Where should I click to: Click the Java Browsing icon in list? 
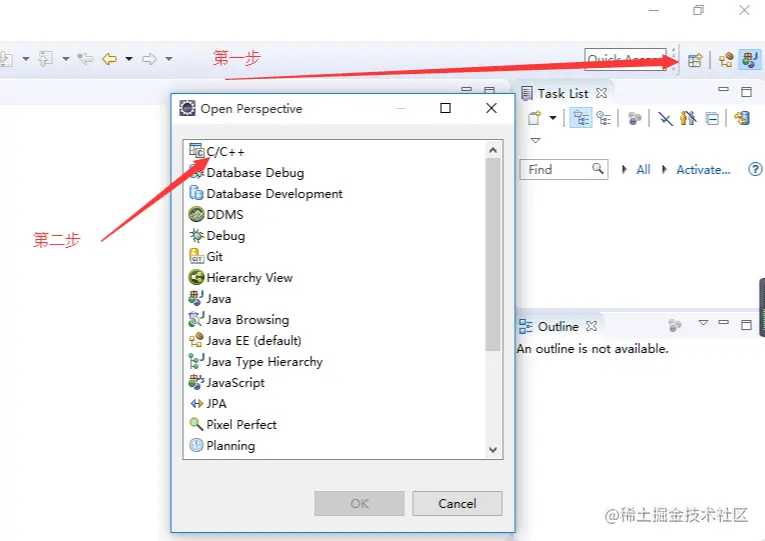(x=196, y=320)
